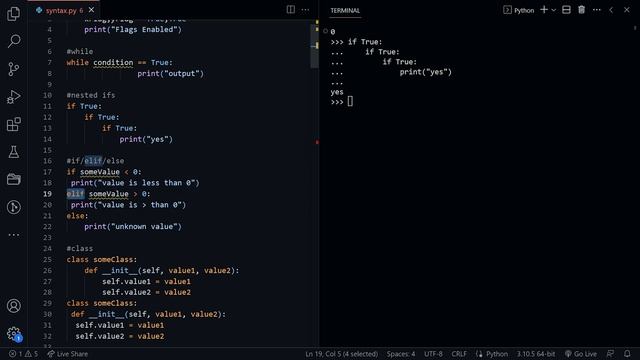Open the Extensions view
Viewport: 640px width, 360px height.
click(x=13, y=124)
